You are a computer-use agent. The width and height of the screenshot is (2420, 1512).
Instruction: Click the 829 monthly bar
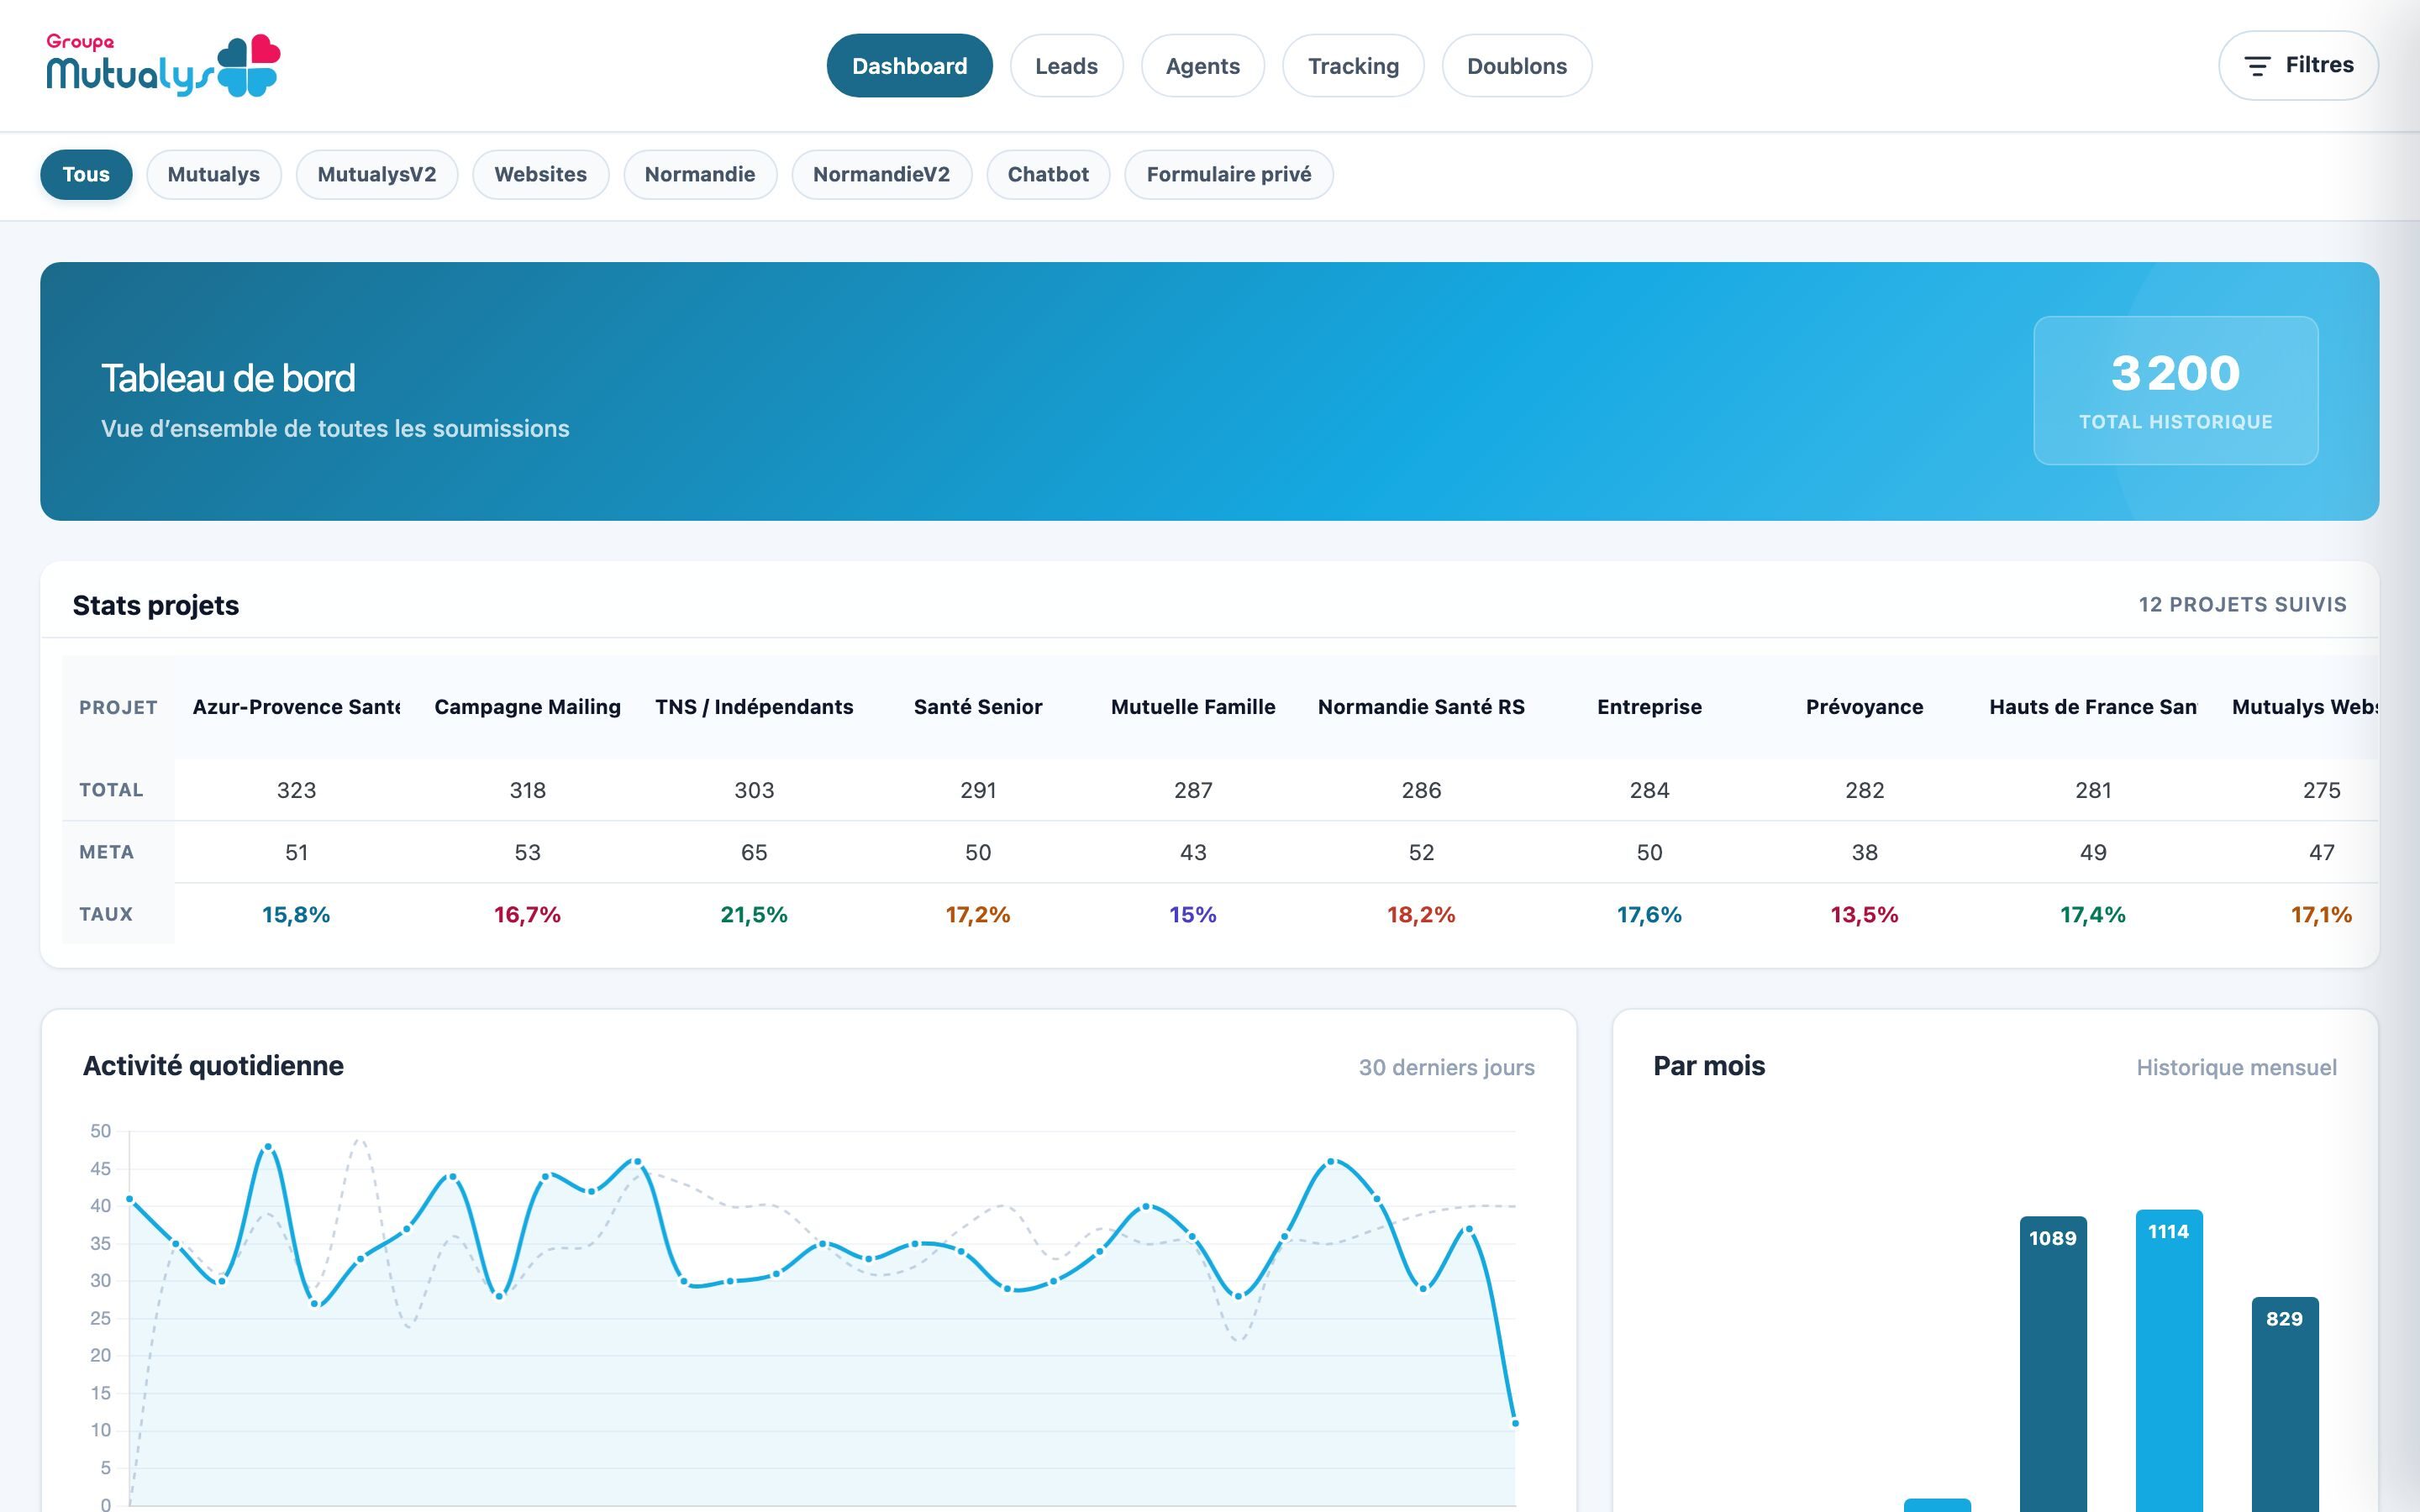click(x=2285, y=1404)
